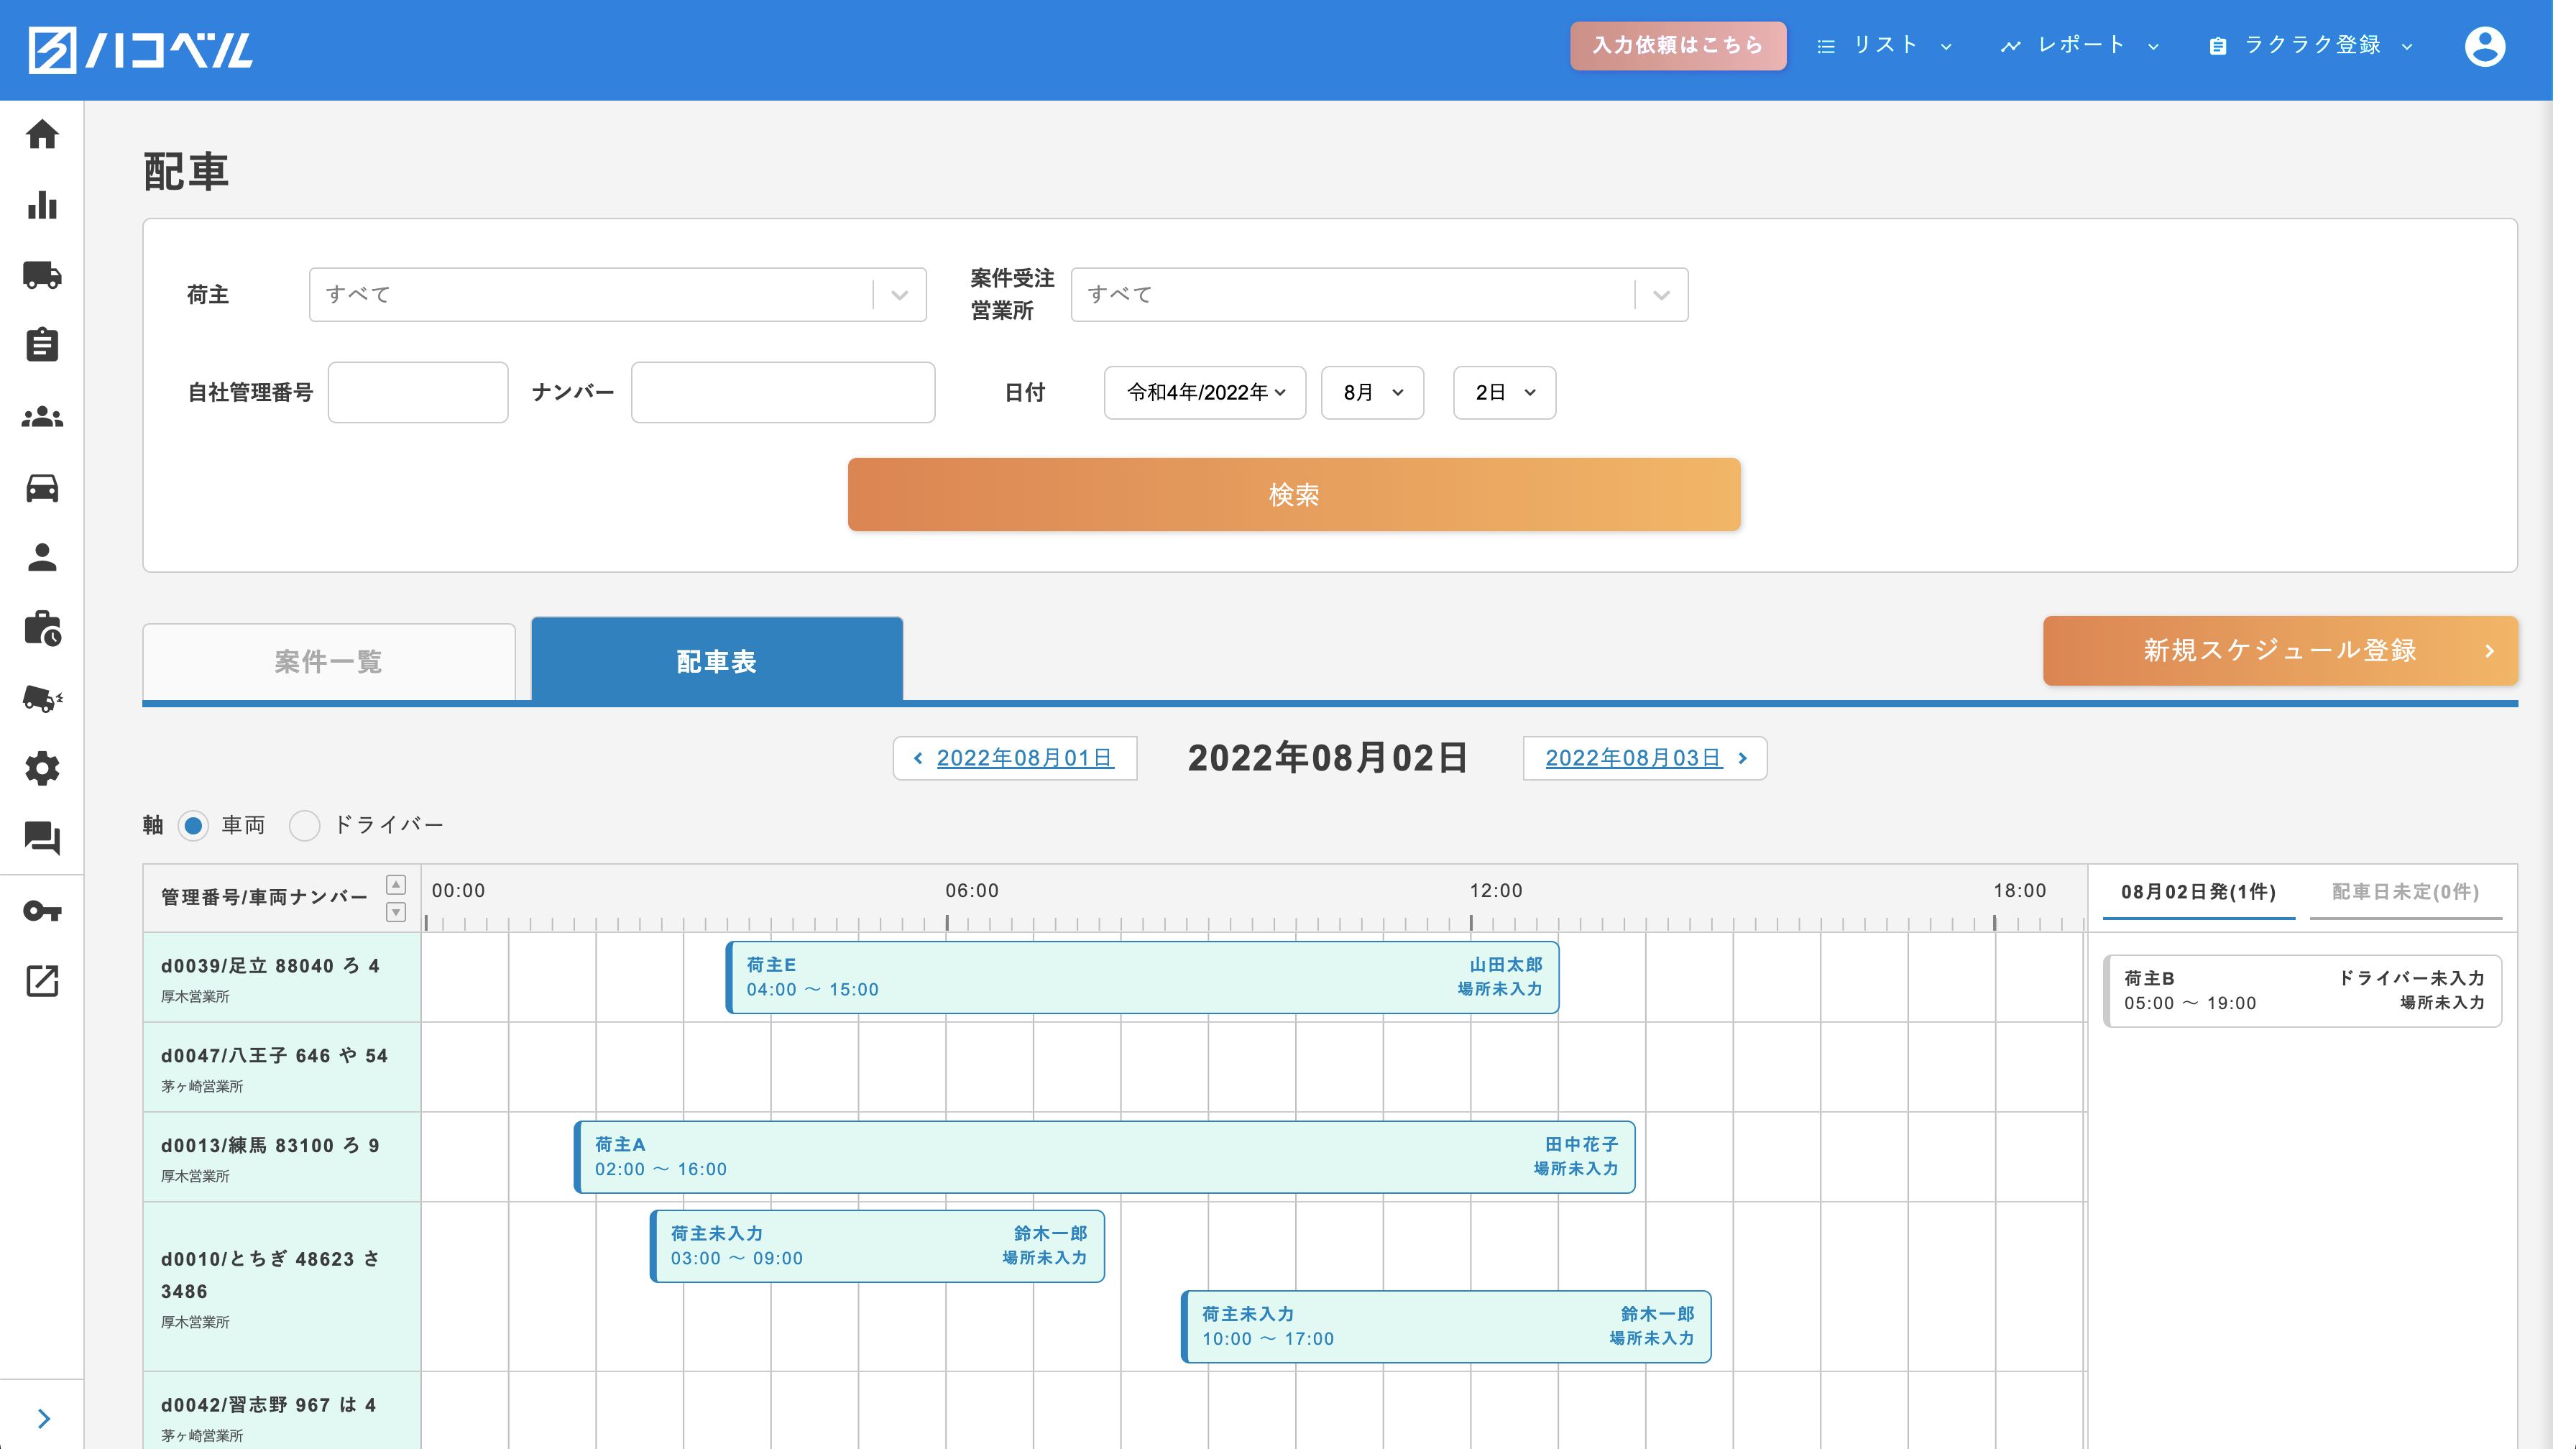This screenshot has height=1449, width=2576.
Task: Open the bar chart statistics icon
Action: click(x=42, y=205)
